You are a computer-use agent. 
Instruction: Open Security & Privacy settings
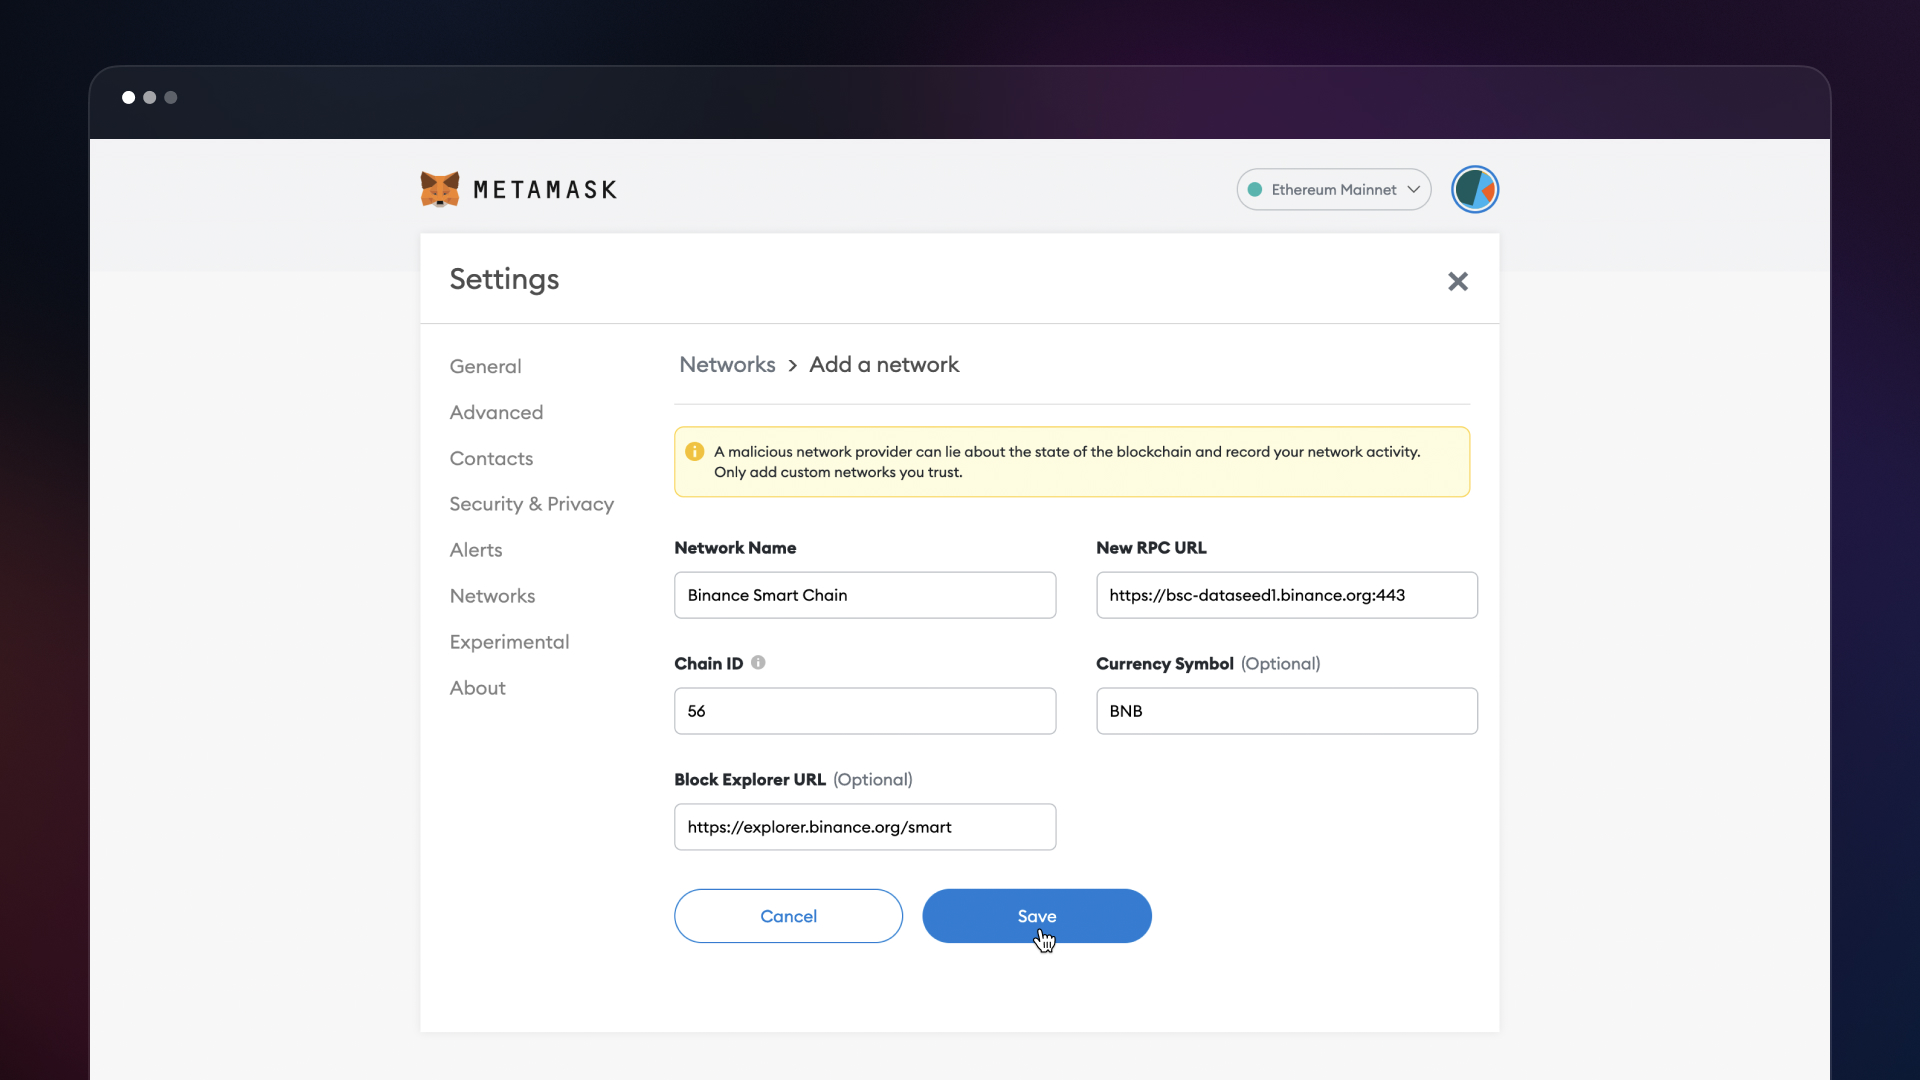(531, 504)
